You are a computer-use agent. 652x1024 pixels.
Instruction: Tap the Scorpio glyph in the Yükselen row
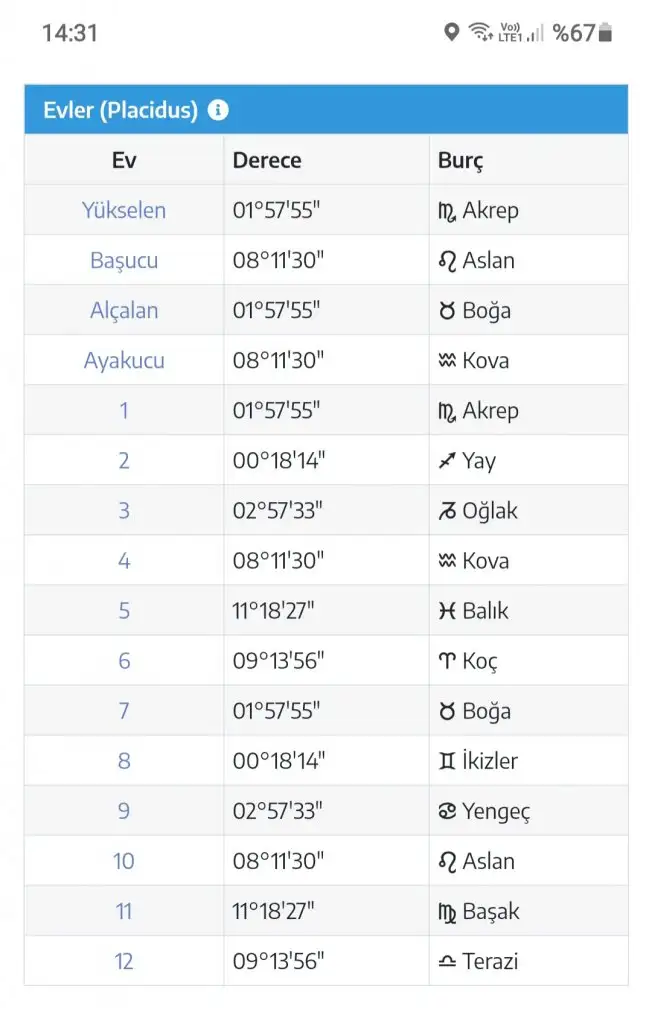tap(447, 212)
